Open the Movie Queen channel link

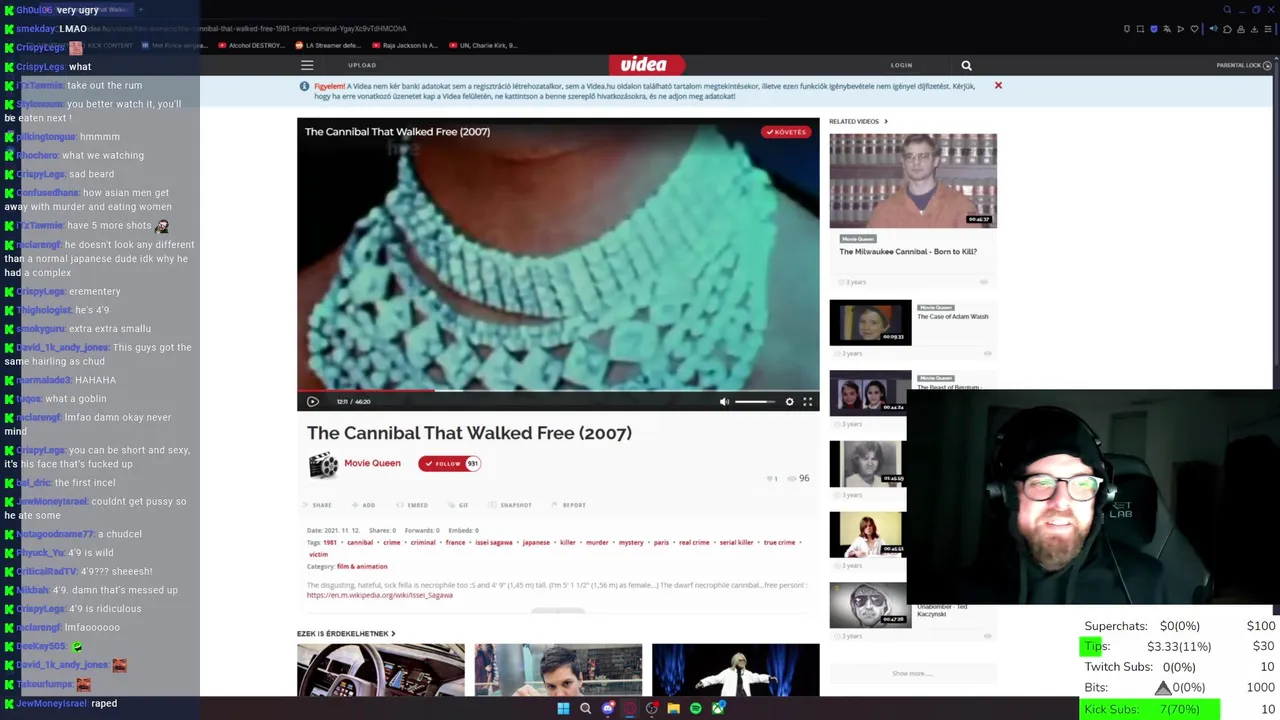coord(372,463)
